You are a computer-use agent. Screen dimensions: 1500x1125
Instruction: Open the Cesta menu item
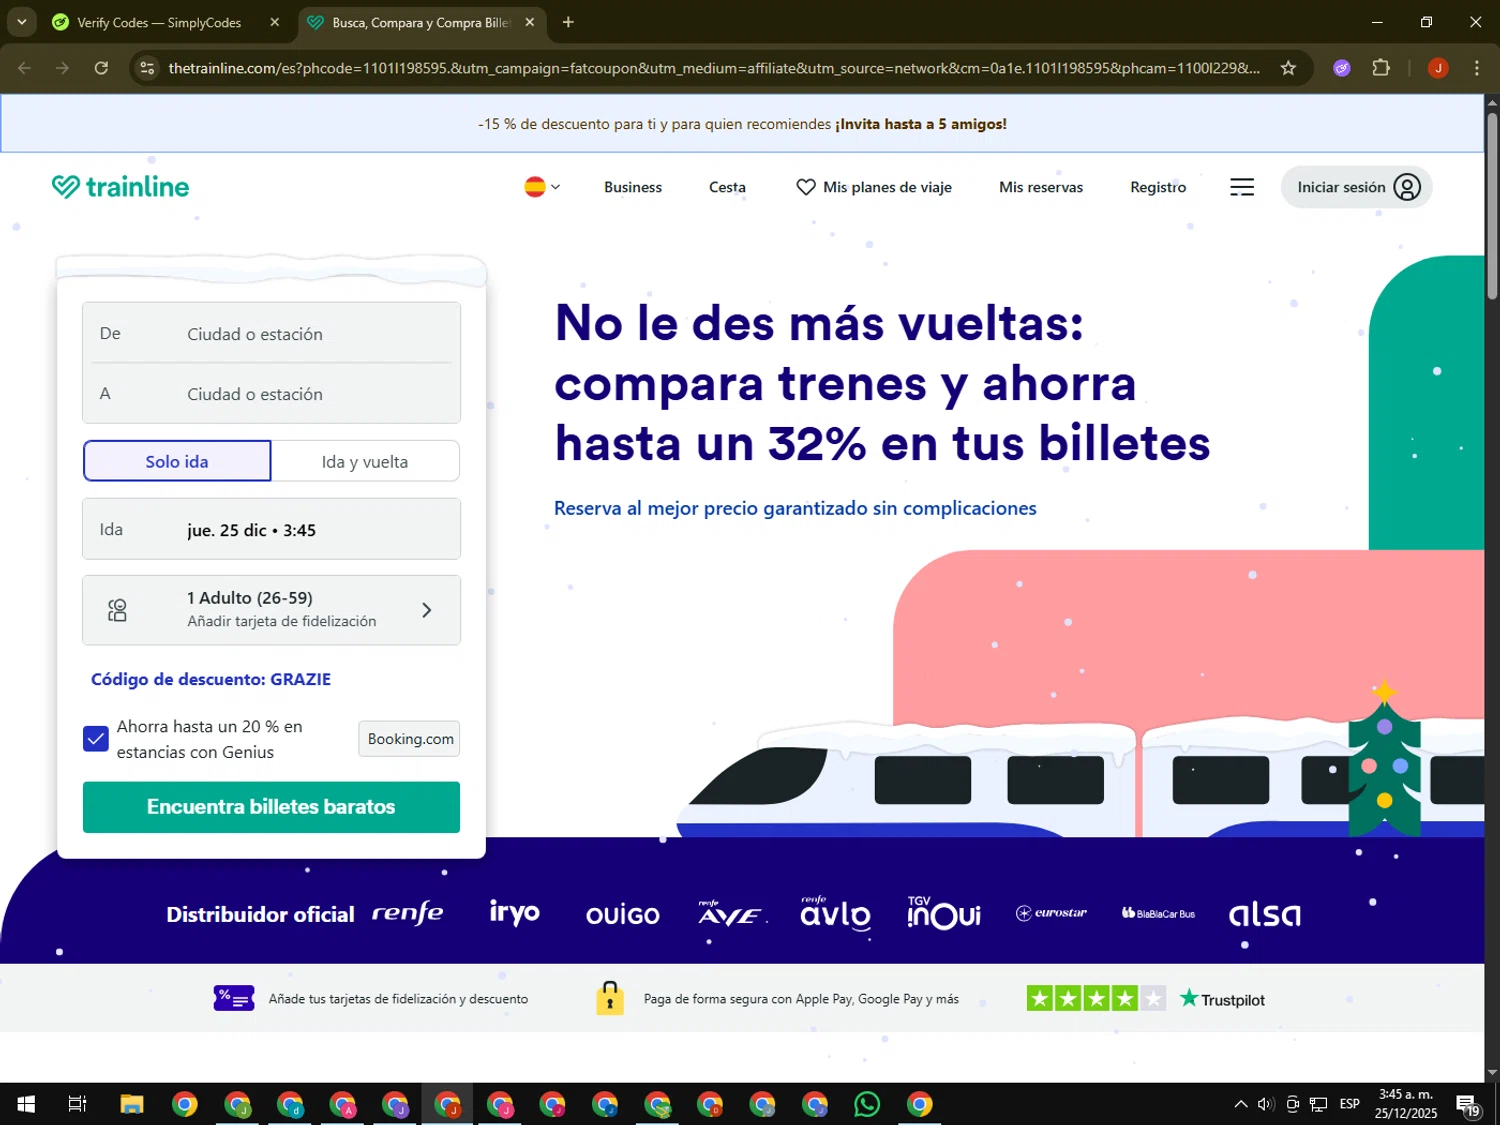[x=727, y=187]
